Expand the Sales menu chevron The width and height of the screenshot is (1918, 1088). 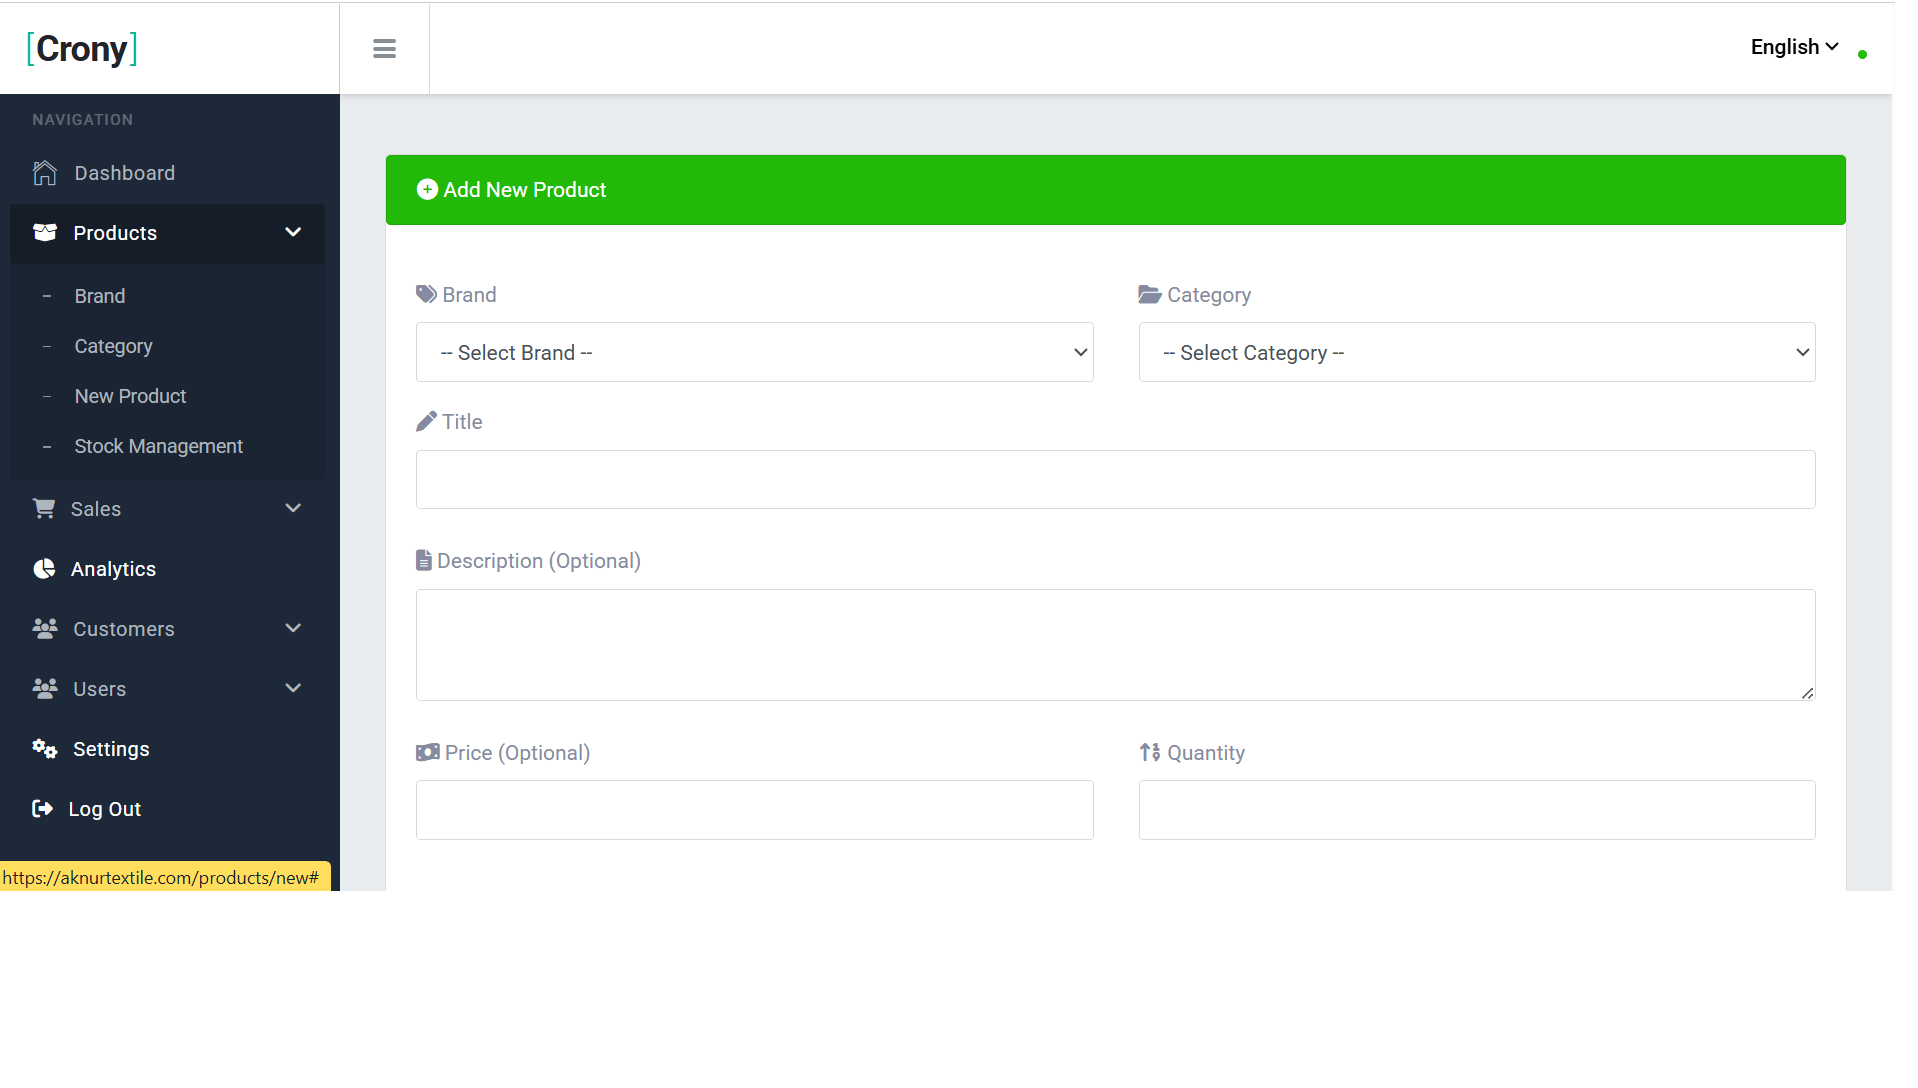pyautogui.click(x=293, y=508)
